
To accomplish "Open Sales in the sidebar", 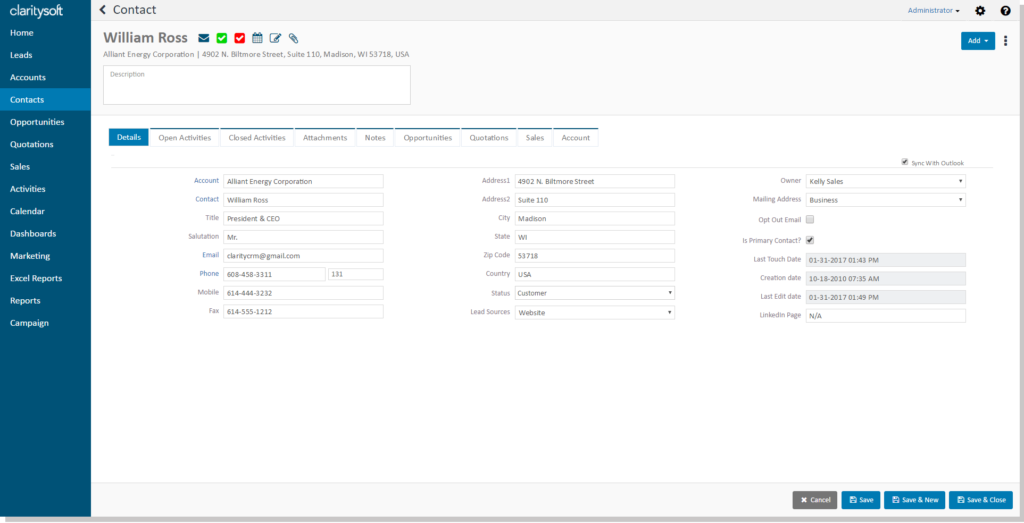I will click(45, 166).
